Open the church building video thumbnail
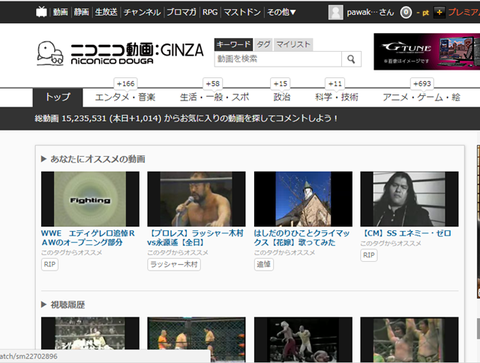This screenshot has width=480, height=363. click(303, 199)
